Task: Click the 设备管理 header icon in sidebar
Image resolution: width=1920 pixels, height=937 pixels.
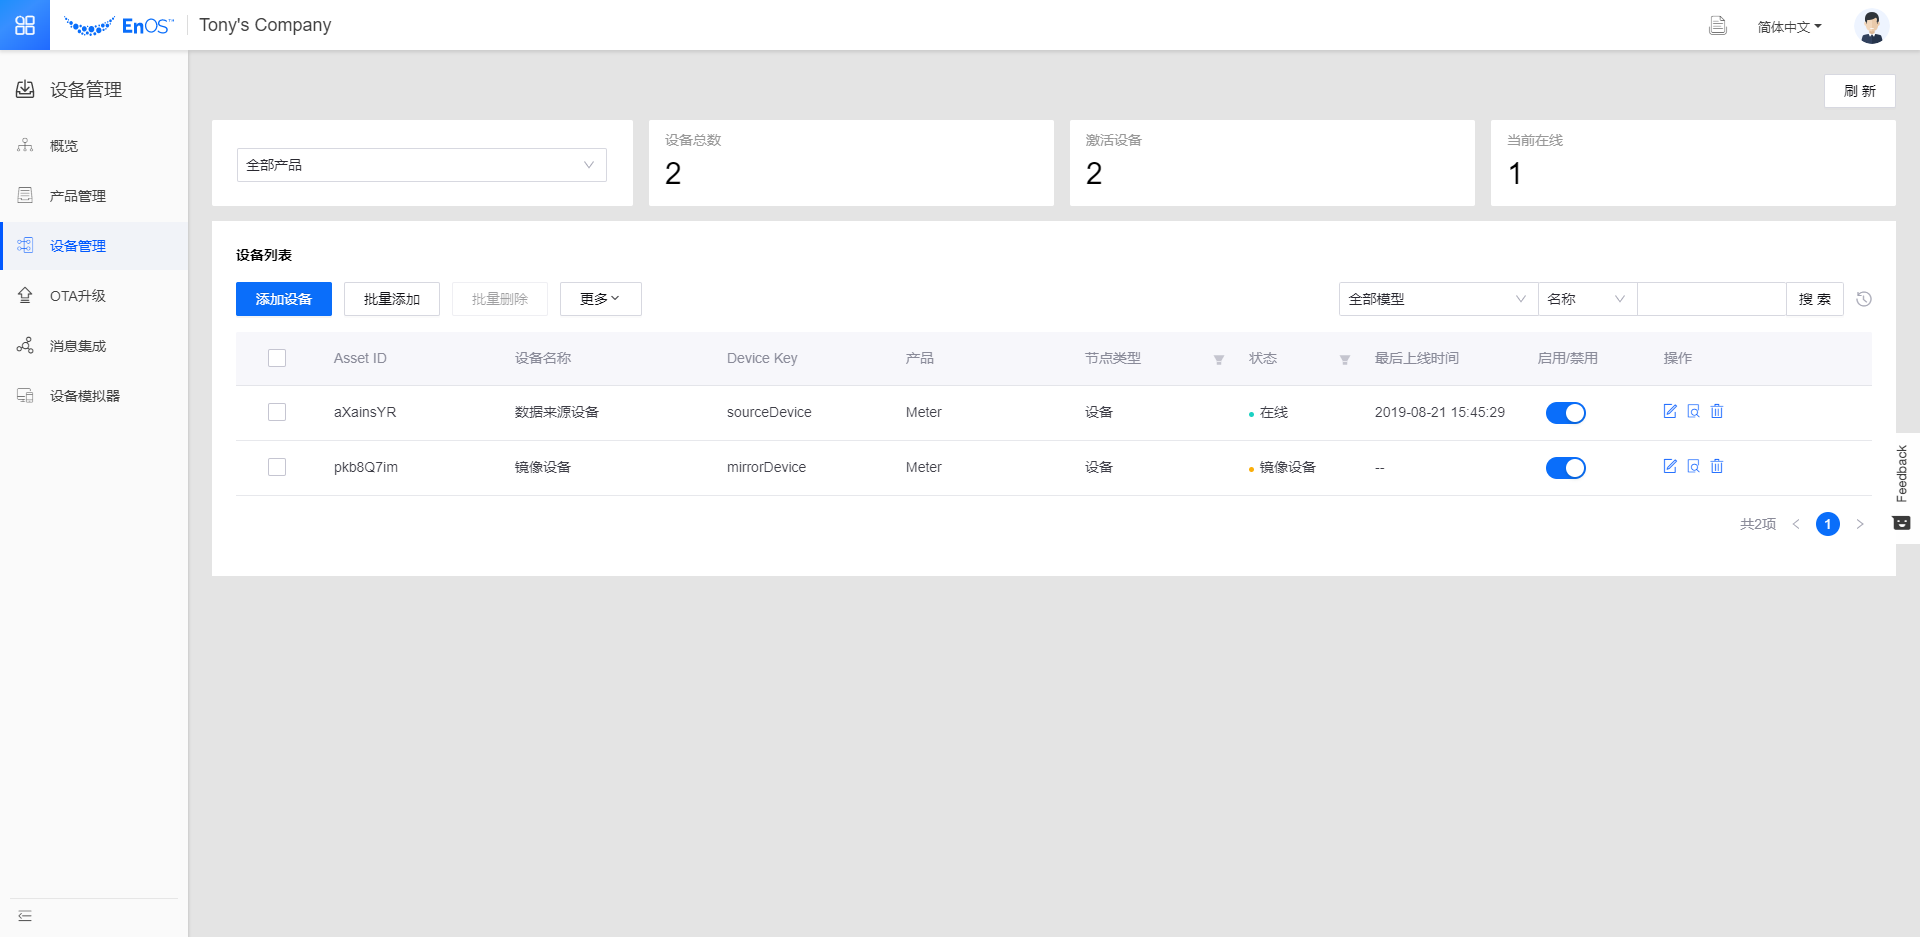Action: pyautogui.click(x=25, y=90)
